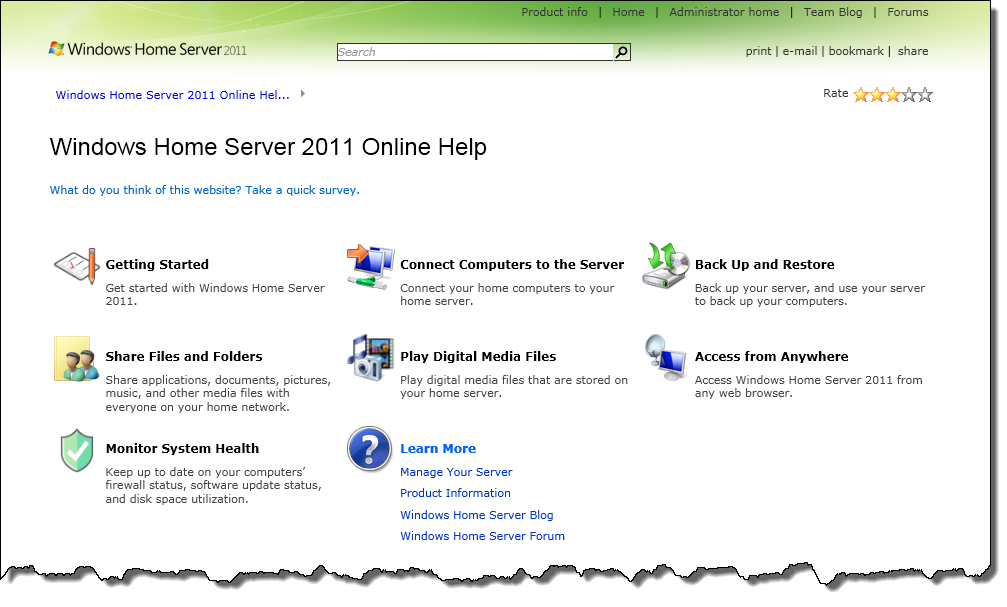Click the page title Windows Home Server 2011 Online Help
This screenshot has width=1007, height=607.
pyautogui.click(x=268, y=147)
